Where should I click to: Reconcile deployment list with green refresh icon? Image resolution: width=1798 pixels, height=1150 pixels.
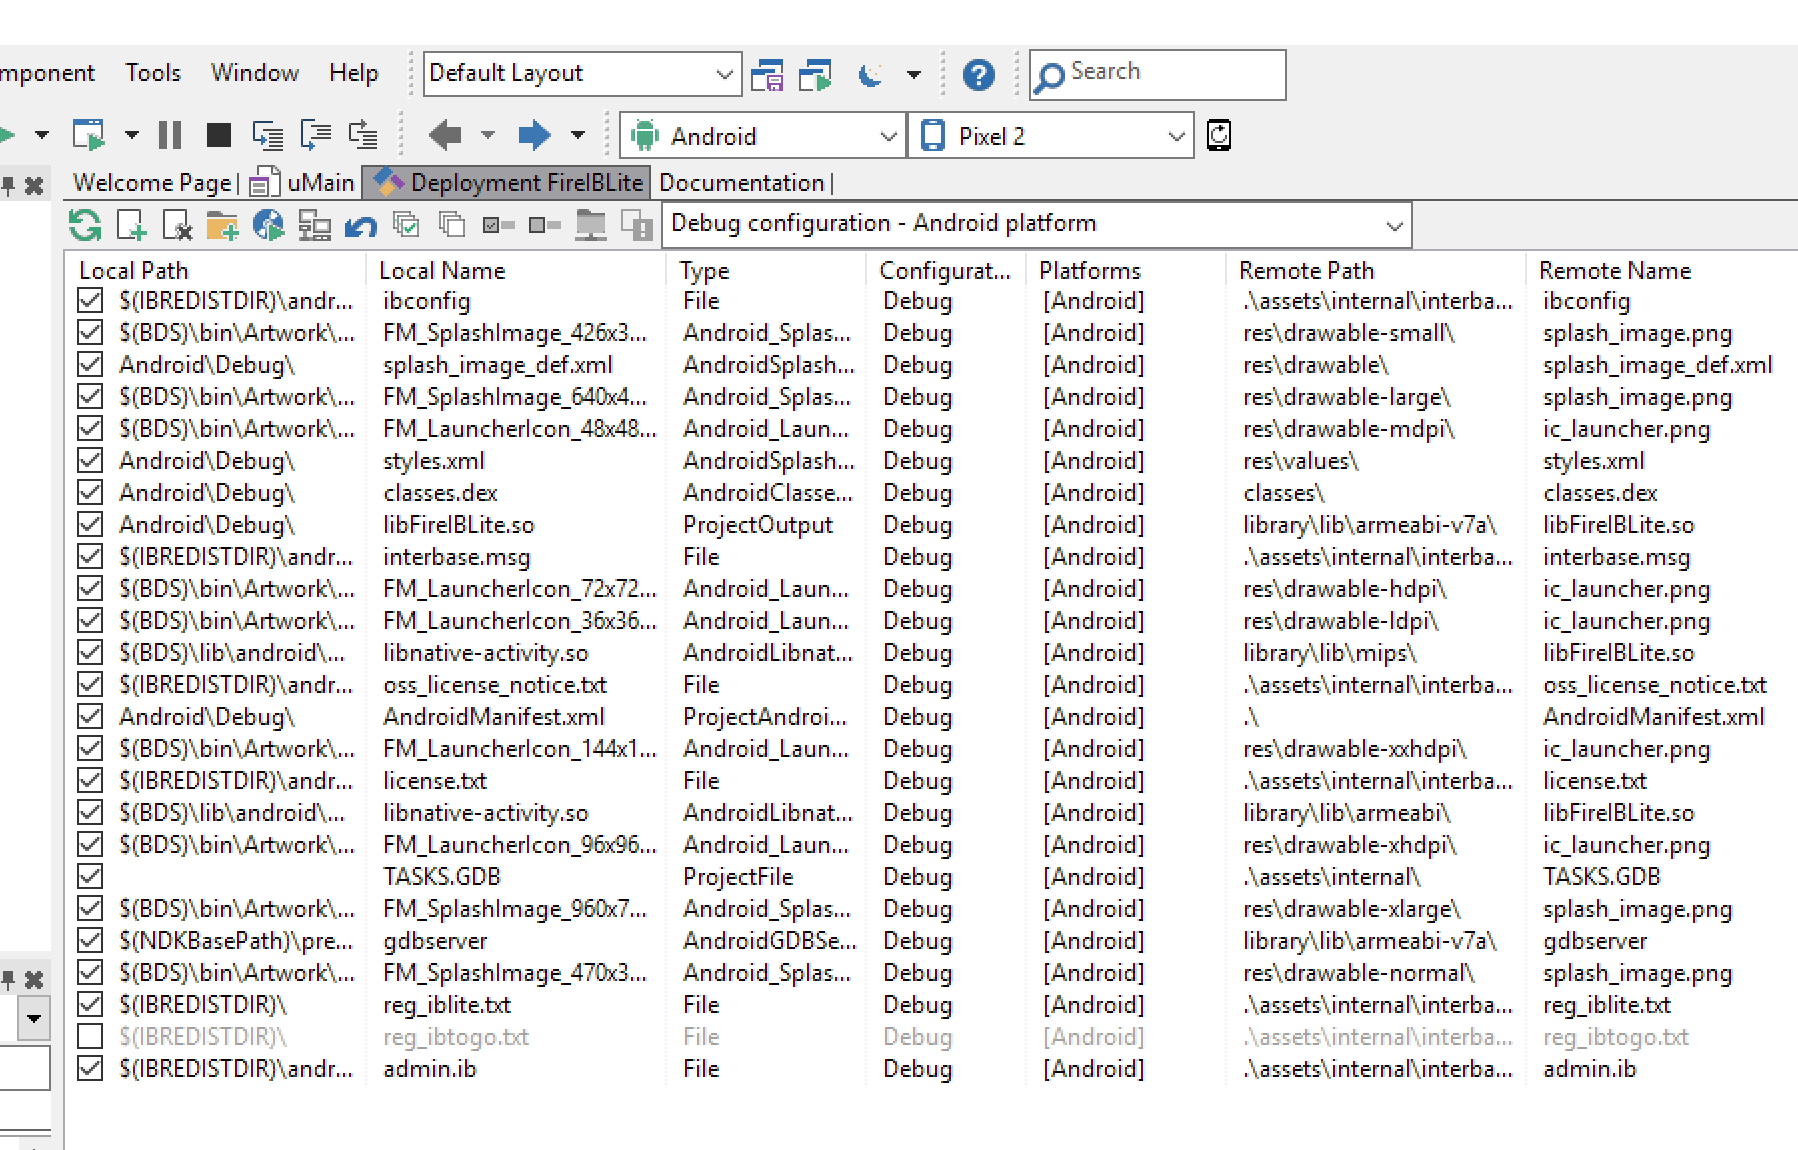coord(85,226)
